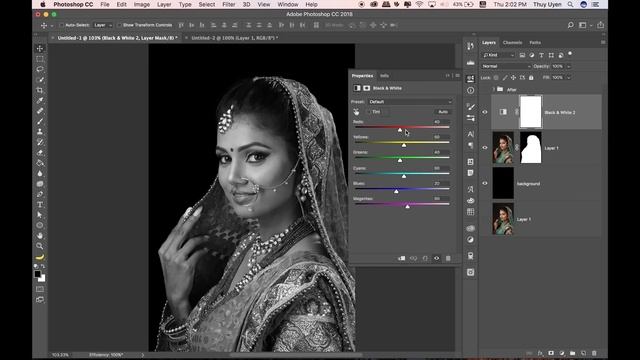
Task: Click the Auto button in Properties
Action: (x=443, y=112)
